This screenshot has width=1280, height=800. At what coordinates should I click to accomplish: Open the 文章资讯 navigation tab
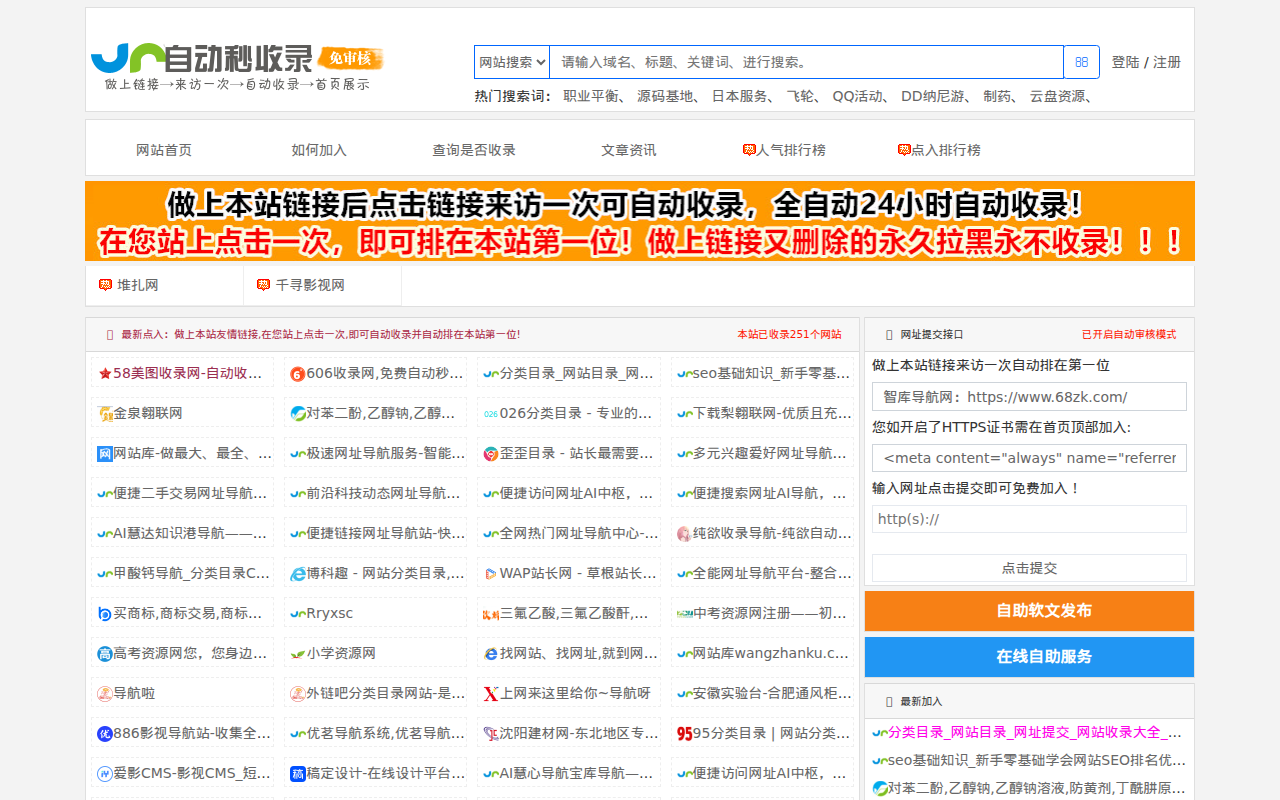(629, 150)
